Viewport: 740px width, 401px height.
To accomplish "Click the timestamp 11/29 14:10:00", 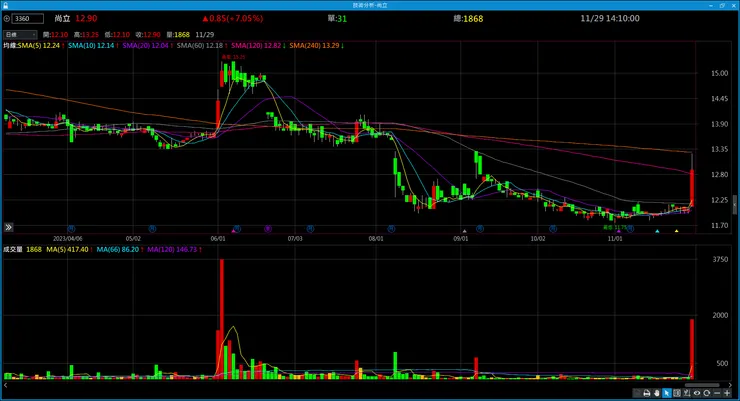I will (610, 18).
